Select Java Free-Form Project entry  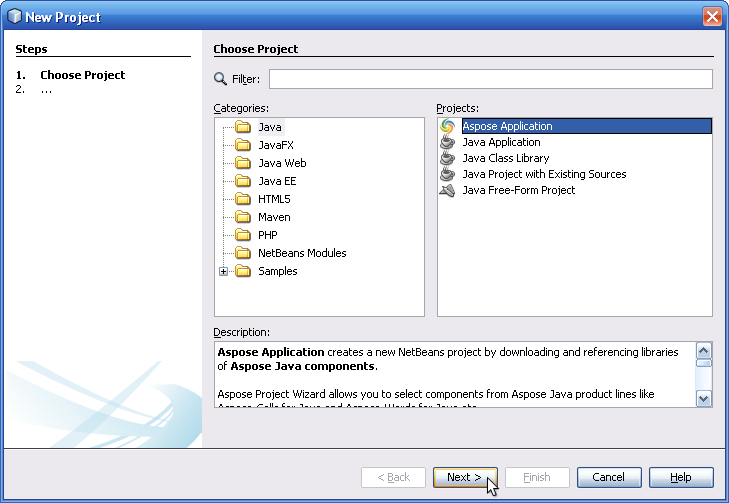coord(519,190)
